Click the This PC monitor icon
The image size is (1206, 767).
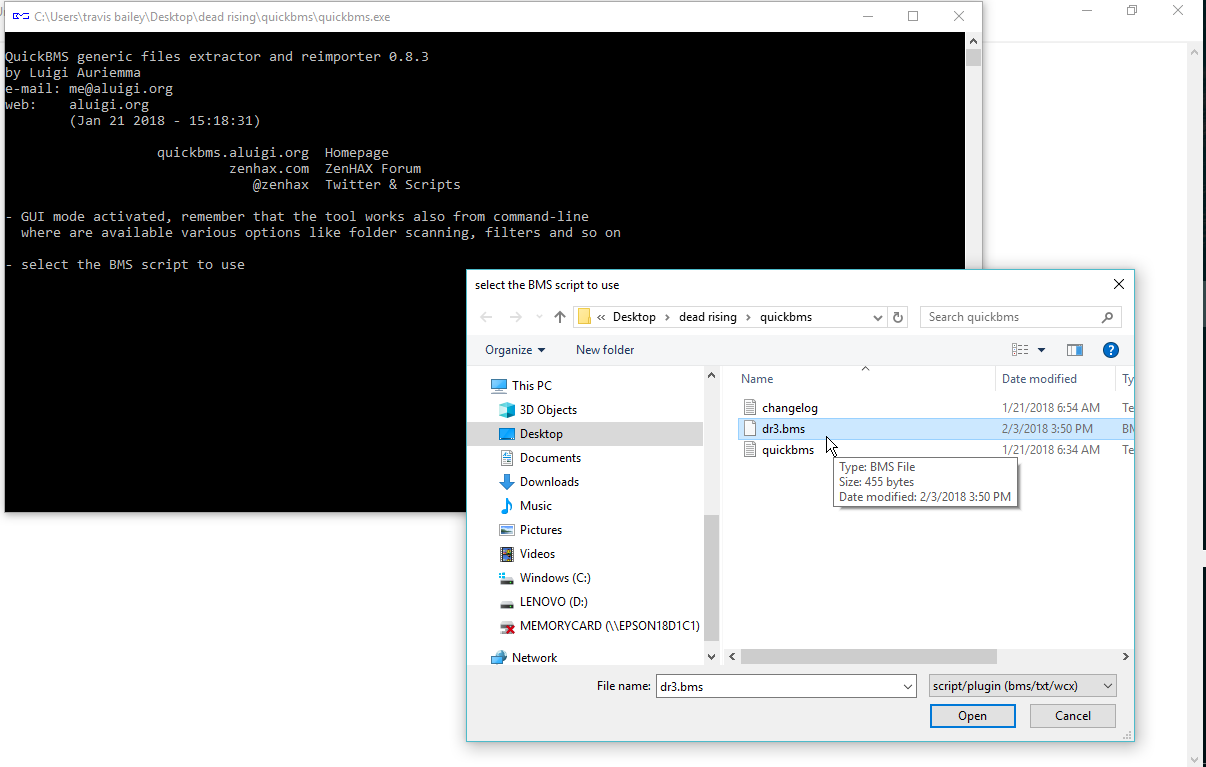499,386
